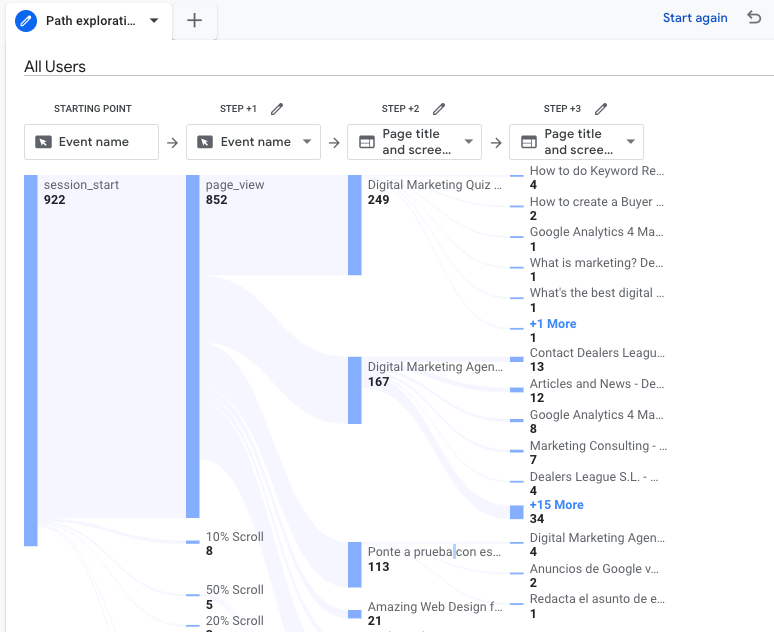Add a new tab with the plus button
Image resolution: width=774 pixels, height=632 pixels.
pos(194,20)
